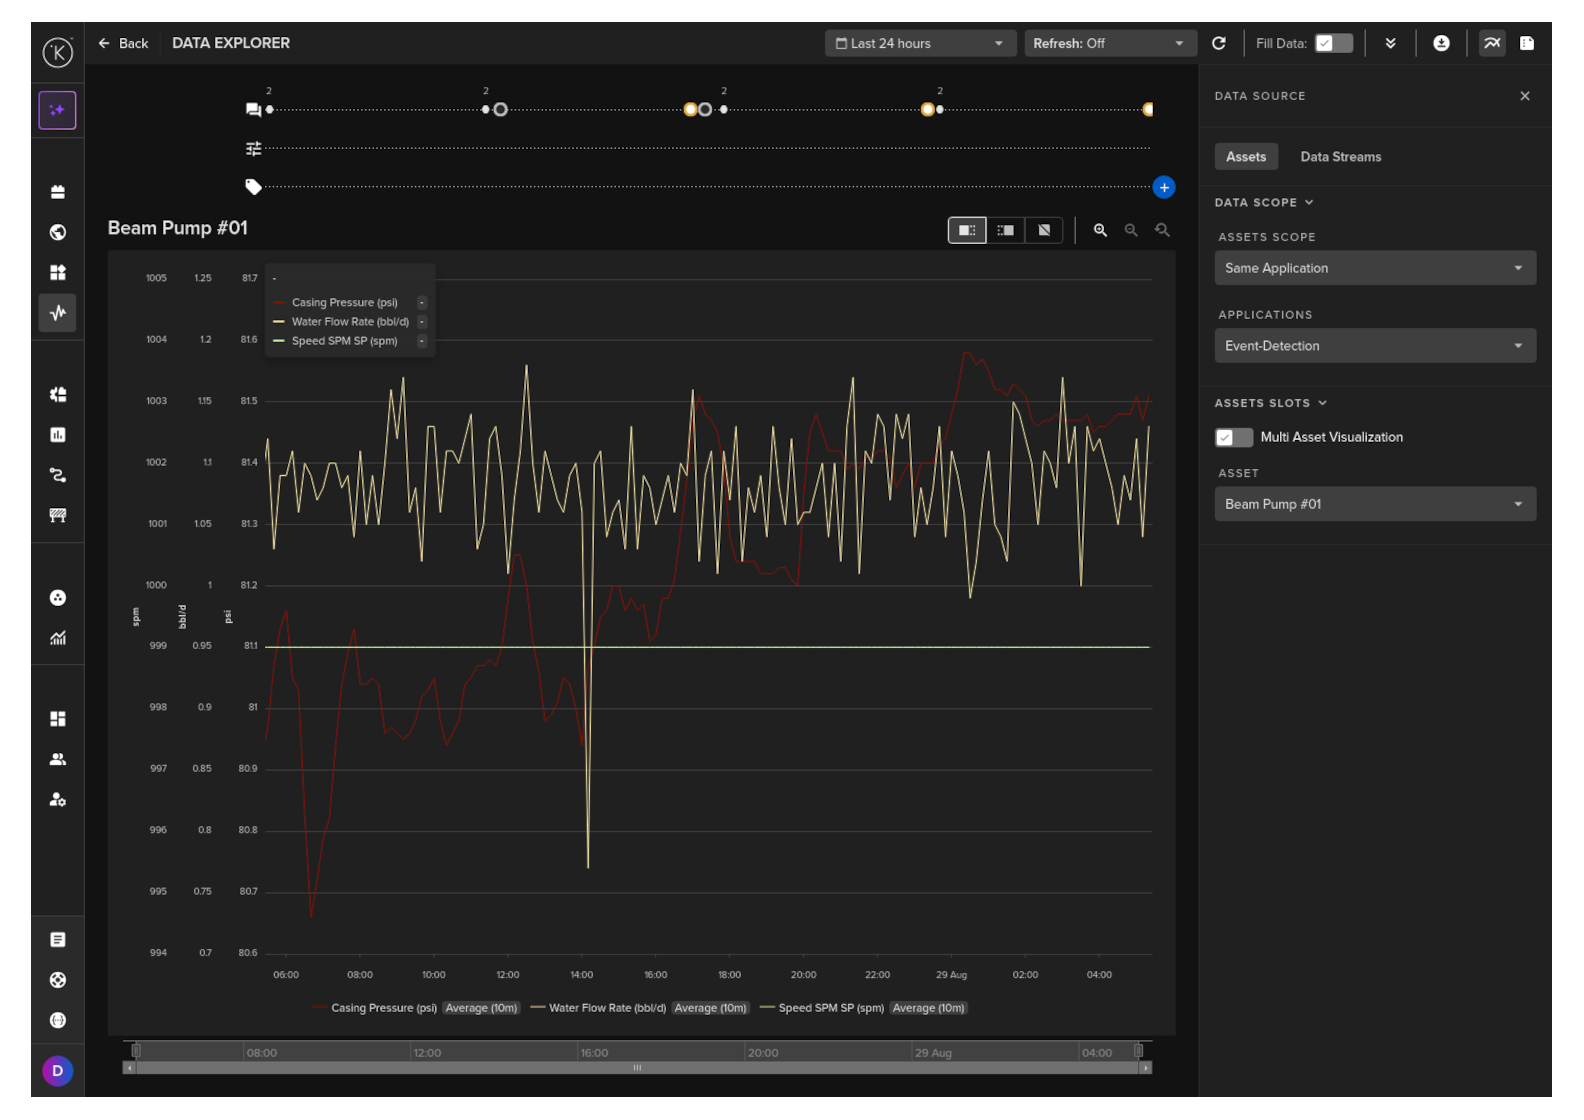Click the K logo in the sidebar
This screenshot has width=1584, height=1120.
[58, 52]
